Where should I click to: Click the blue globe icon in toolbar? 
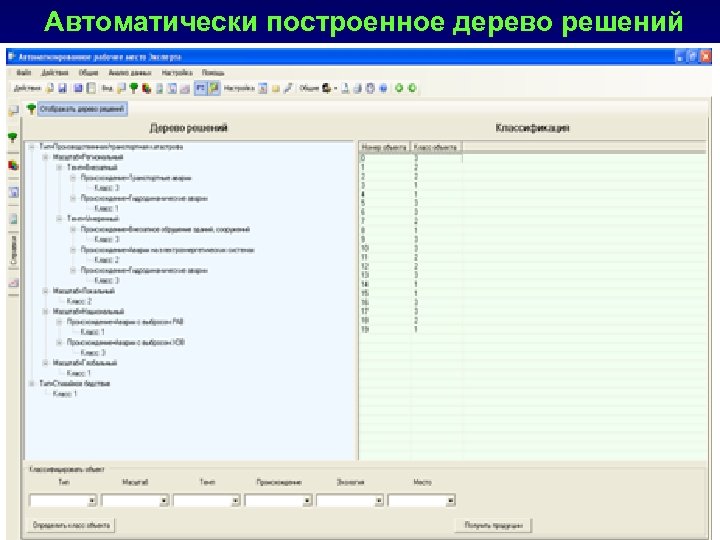(x=383, y=88)
